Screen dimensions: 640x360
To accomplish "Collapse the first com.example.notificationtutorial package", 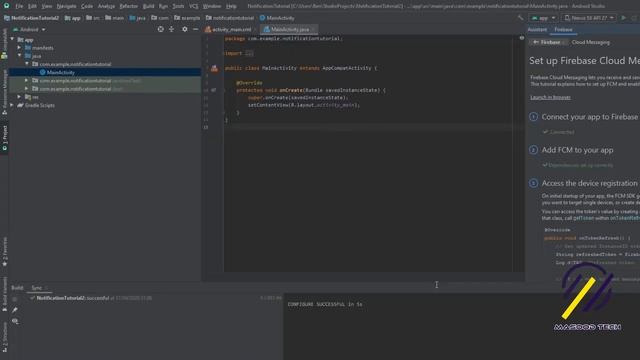I will pyautogui.click(x=27, y=64).
